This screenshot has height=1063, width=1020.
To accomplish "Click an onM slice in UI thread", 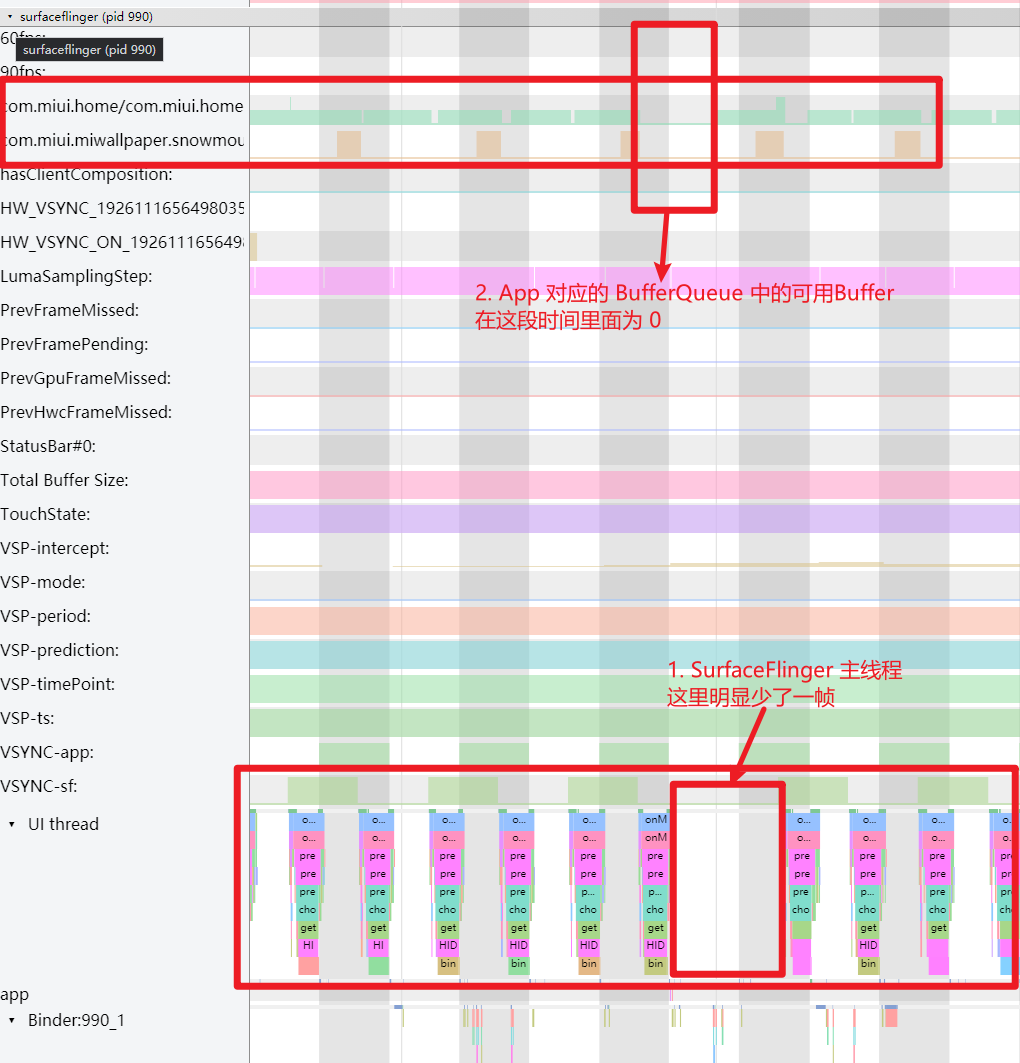I will pyautogui.click(x=655, y=818).
